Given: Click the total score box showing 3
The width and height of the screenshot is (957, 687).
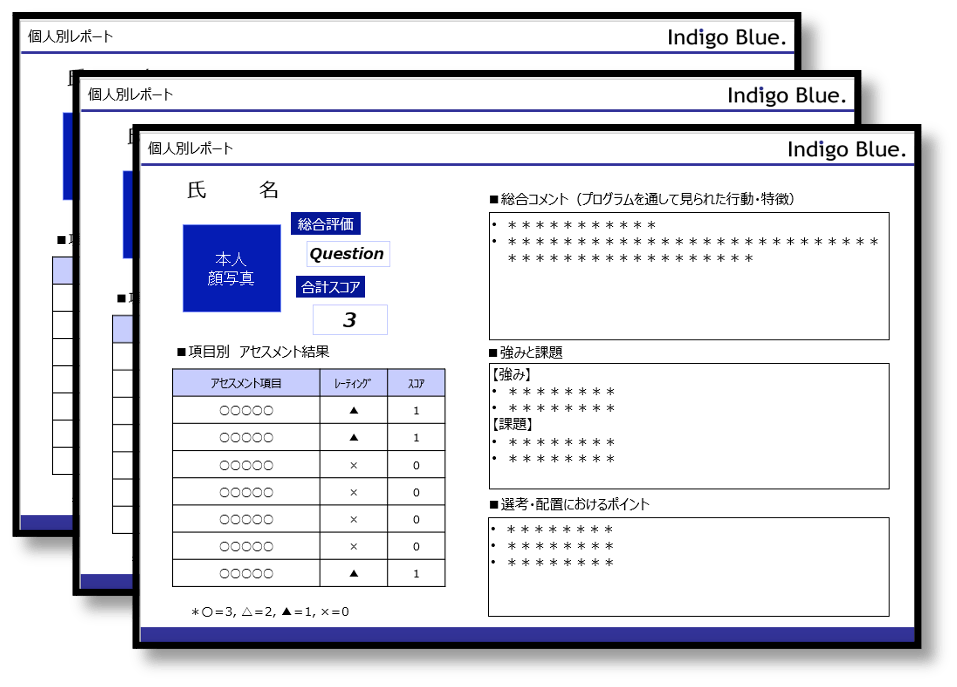Looking at the screenshot, I should click(349, 320).
